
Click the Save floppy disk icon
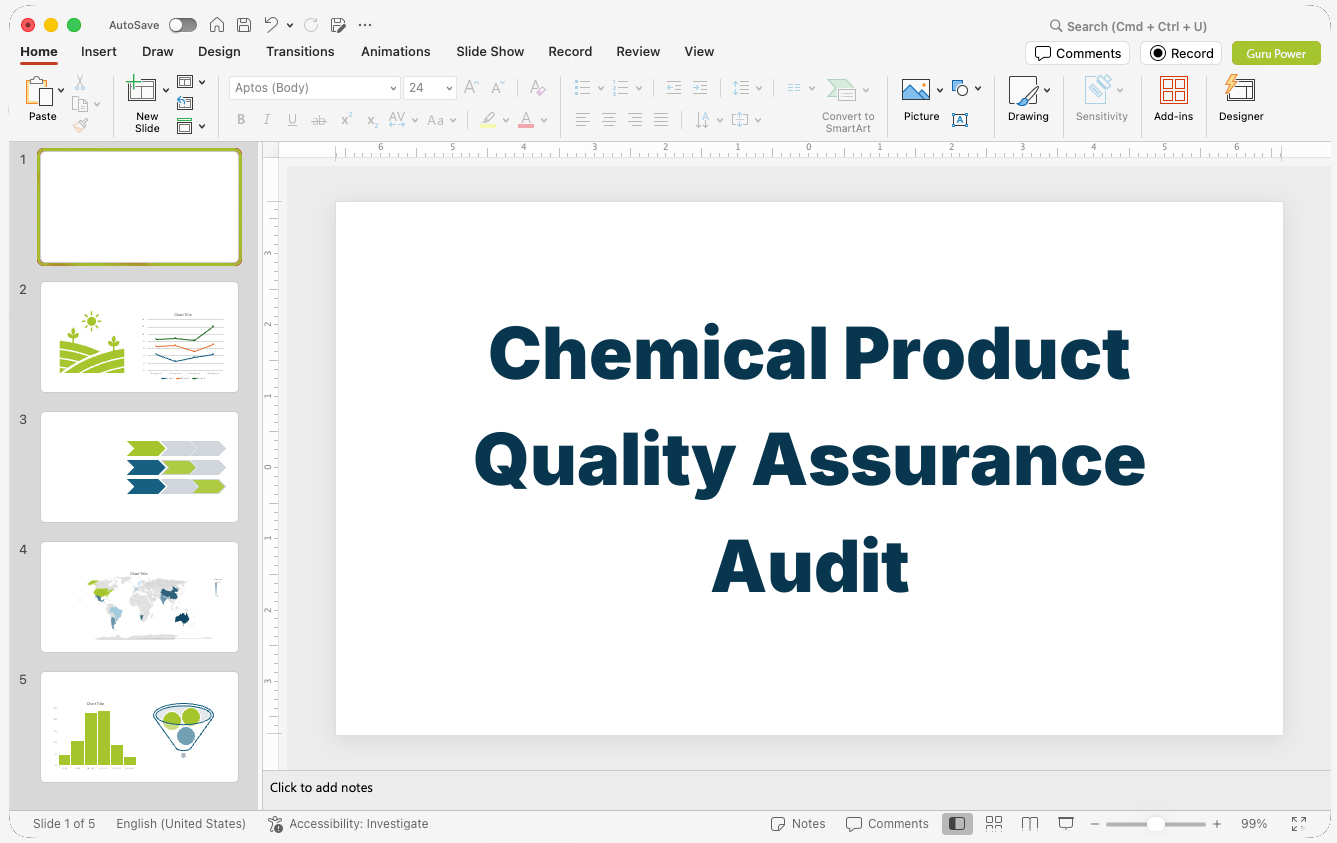point(244,25)
